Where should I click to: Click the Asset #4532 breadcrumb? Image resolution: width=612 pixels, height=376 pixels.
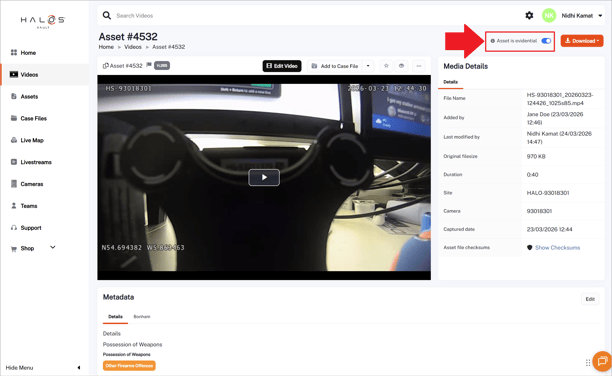pyautogui.click(x=169, y=47)
